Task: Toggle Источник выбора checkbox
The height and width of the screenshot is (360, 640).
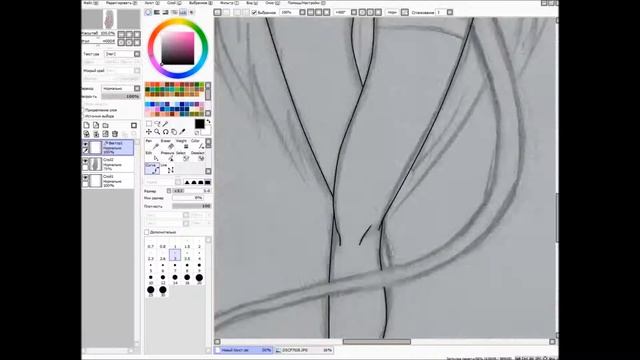Action: [x=83, y=116]
